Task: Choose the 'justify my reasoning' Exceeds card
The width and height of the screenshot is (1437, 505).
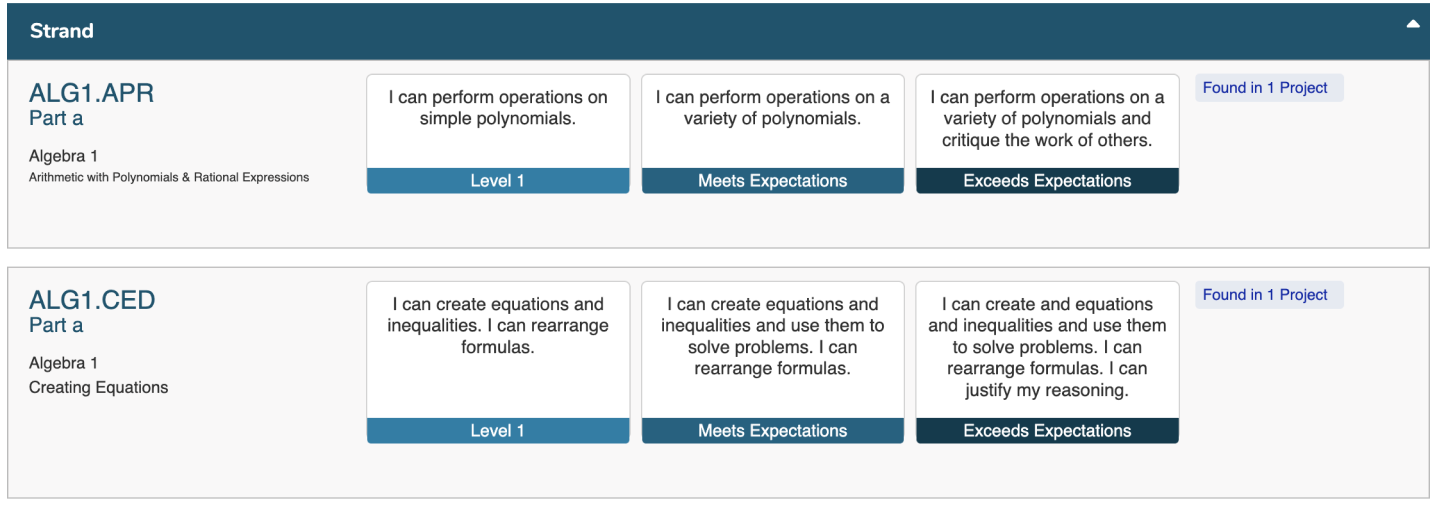Action: click(x=1047, y=346)
